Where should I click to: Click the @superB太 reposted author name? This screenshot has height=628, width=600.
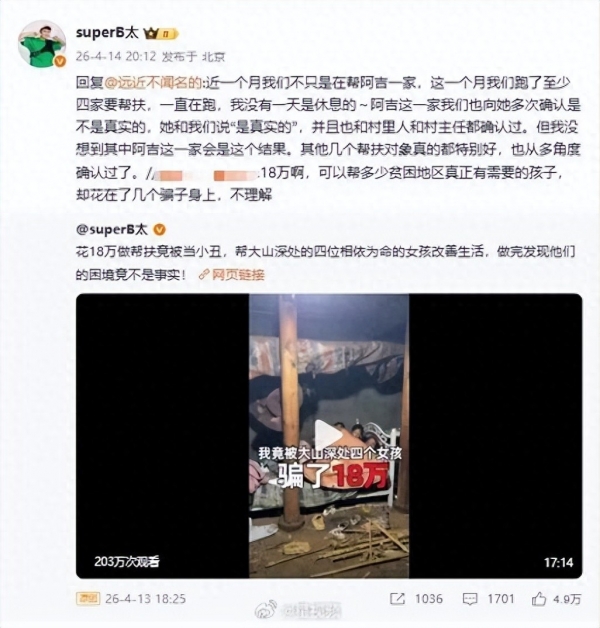[x=112, y=229]
